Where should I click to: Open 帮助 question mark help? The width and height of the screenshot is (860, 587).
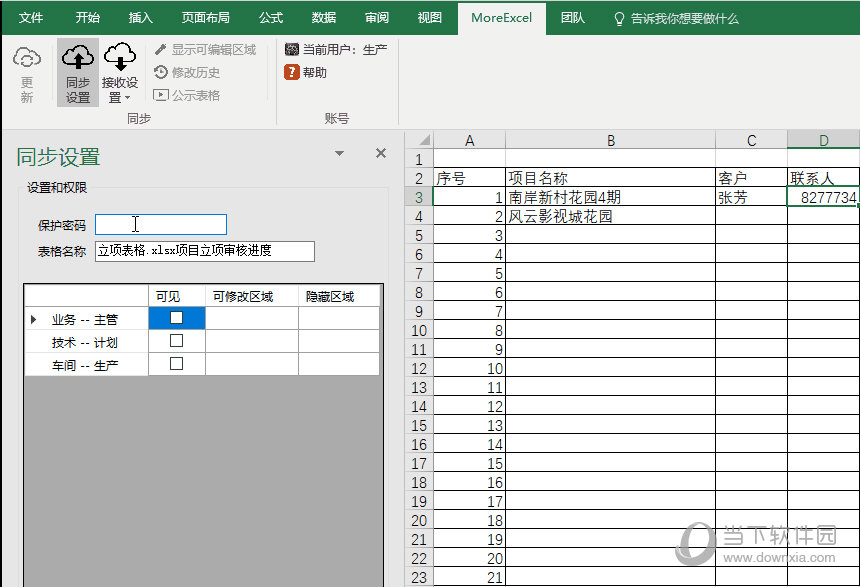(x=305, y=72)
